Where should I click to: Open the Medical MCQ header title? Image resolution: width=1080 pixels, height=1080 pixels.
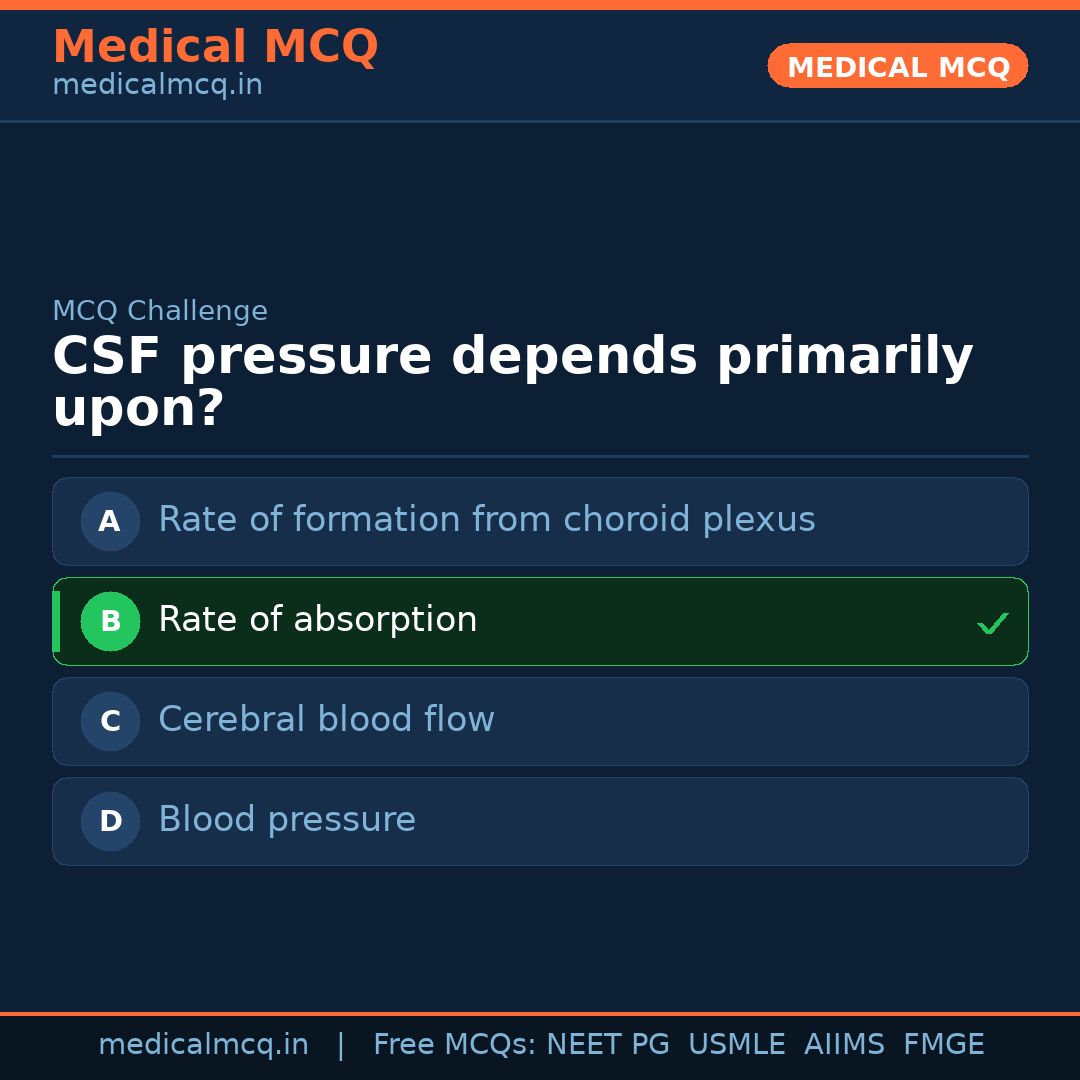click(x=215, y=47)
